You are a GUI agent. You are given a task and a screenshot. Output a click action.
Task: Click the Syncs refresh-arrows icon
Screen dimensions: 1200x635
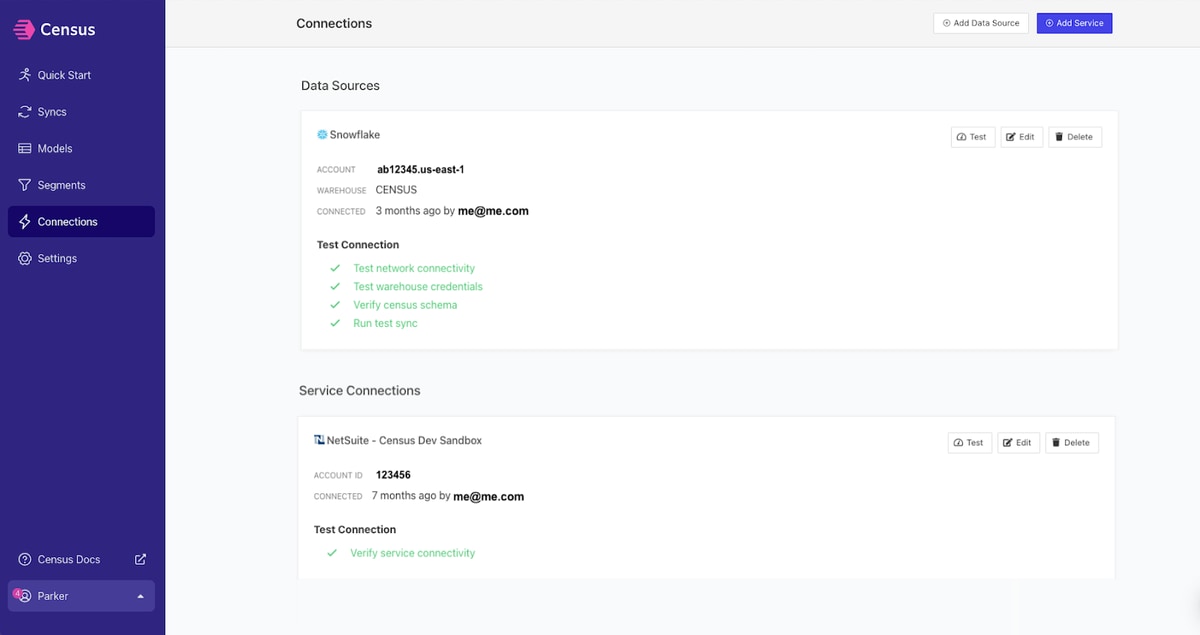(25, 112)
